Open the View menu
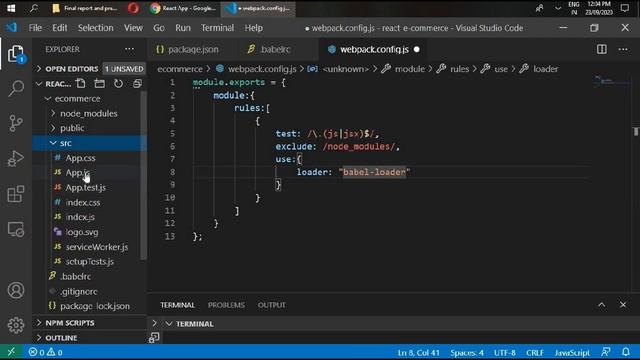 [133, 28]
